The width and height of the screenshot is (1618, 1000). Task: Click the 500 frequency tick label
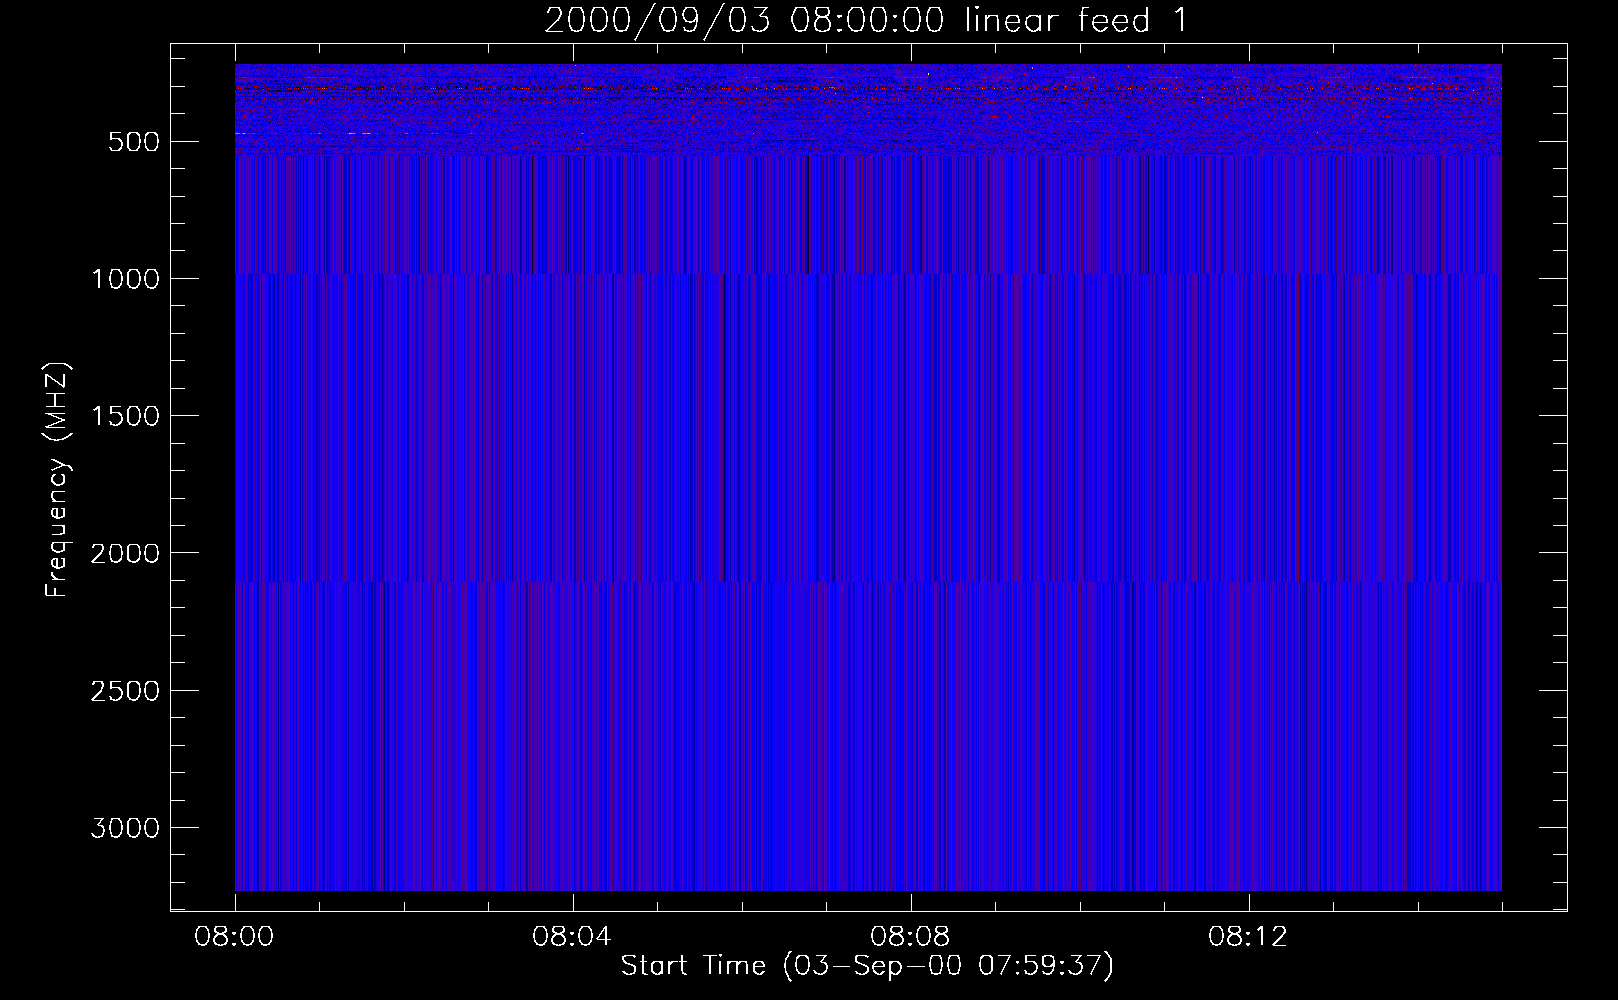click(133, 142)
